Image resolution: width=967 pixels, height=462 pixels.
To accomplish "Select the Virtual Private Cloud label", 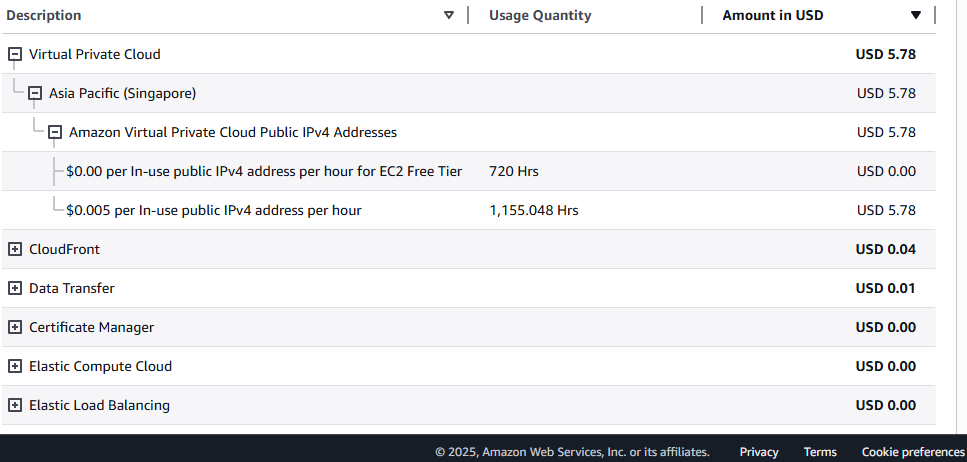I will (x=94, y=54).
